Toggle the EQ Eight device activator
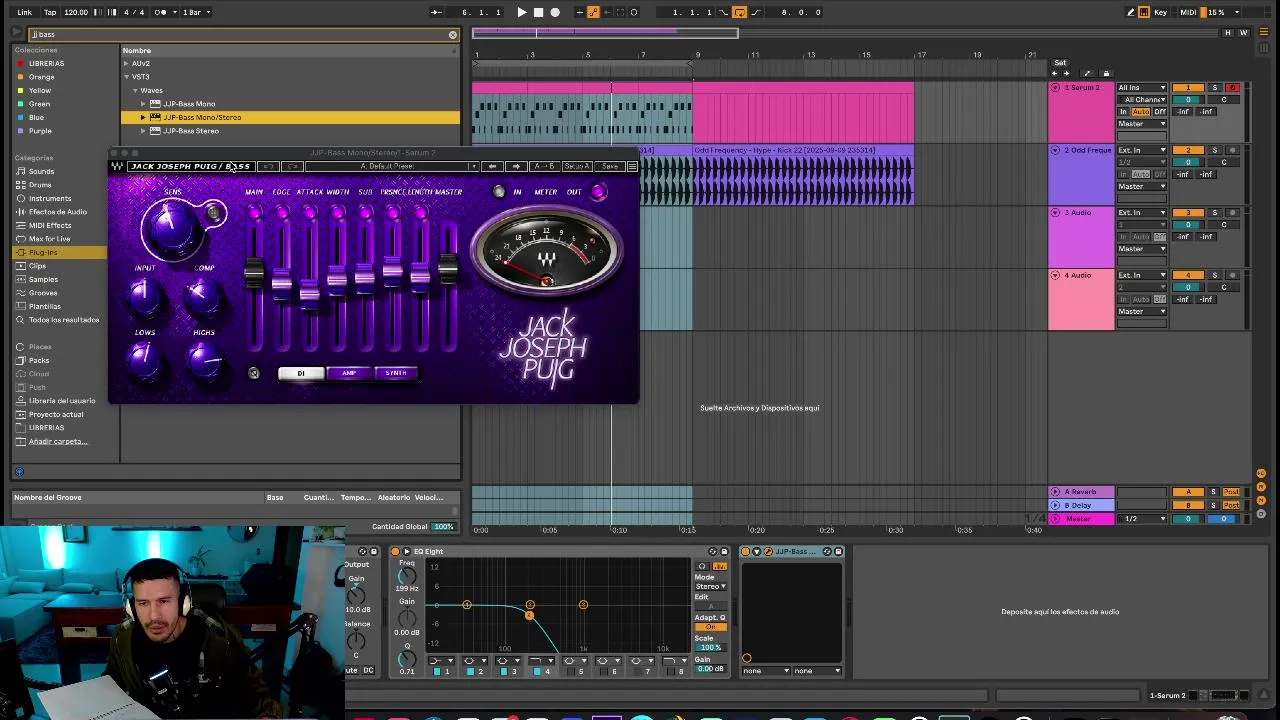The image size is (1280, 720). [x=395, y=551]
